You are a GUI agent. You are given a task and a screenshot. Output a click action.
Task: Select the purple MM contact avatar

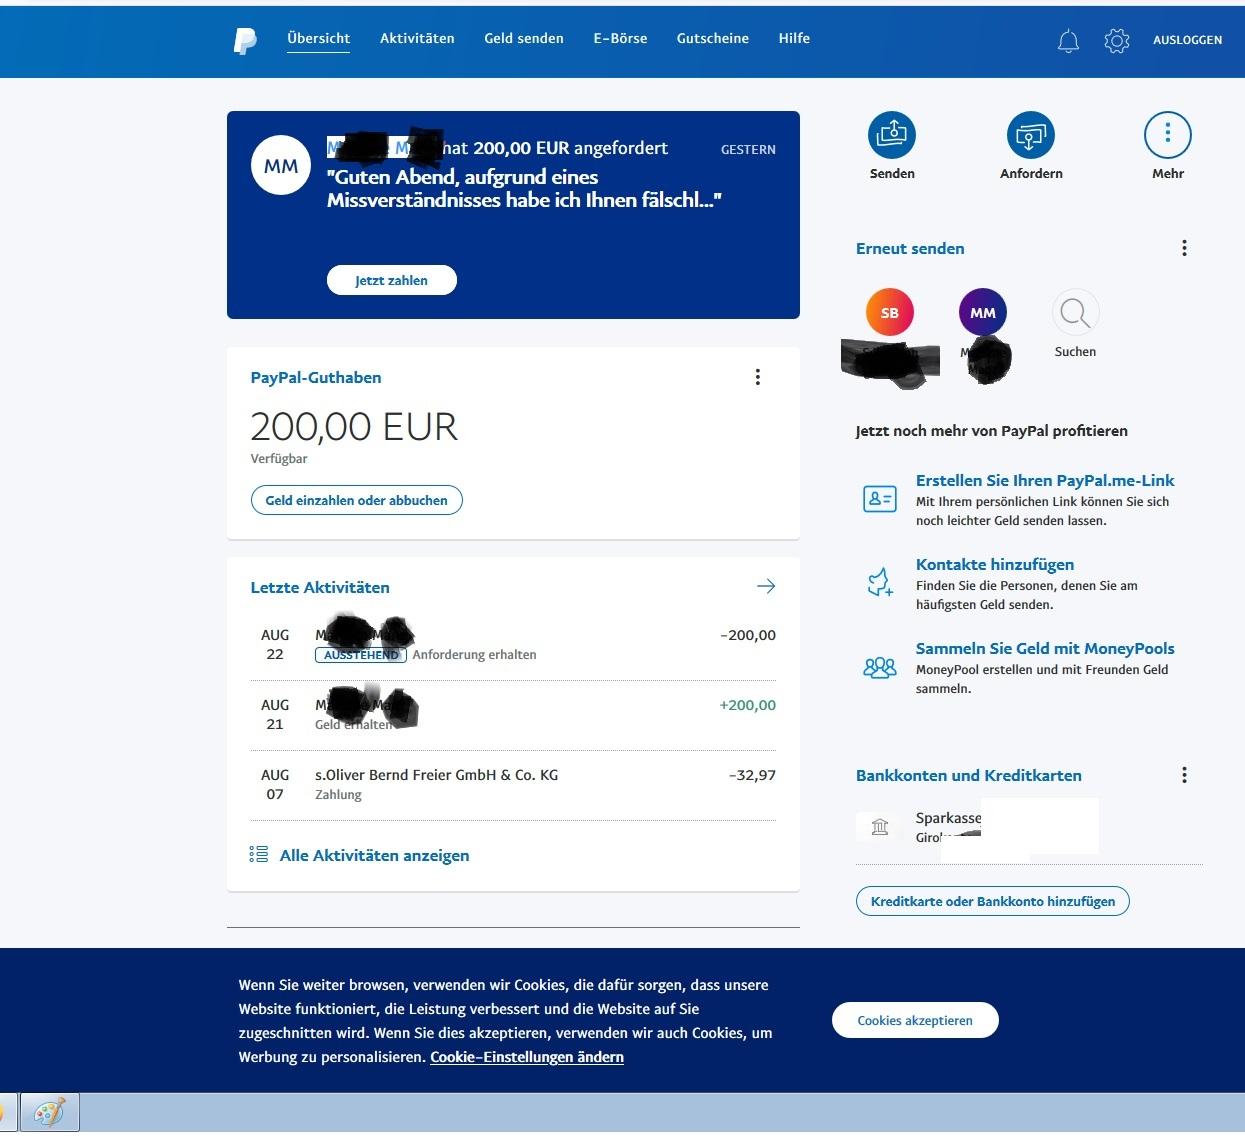(983, 313)
